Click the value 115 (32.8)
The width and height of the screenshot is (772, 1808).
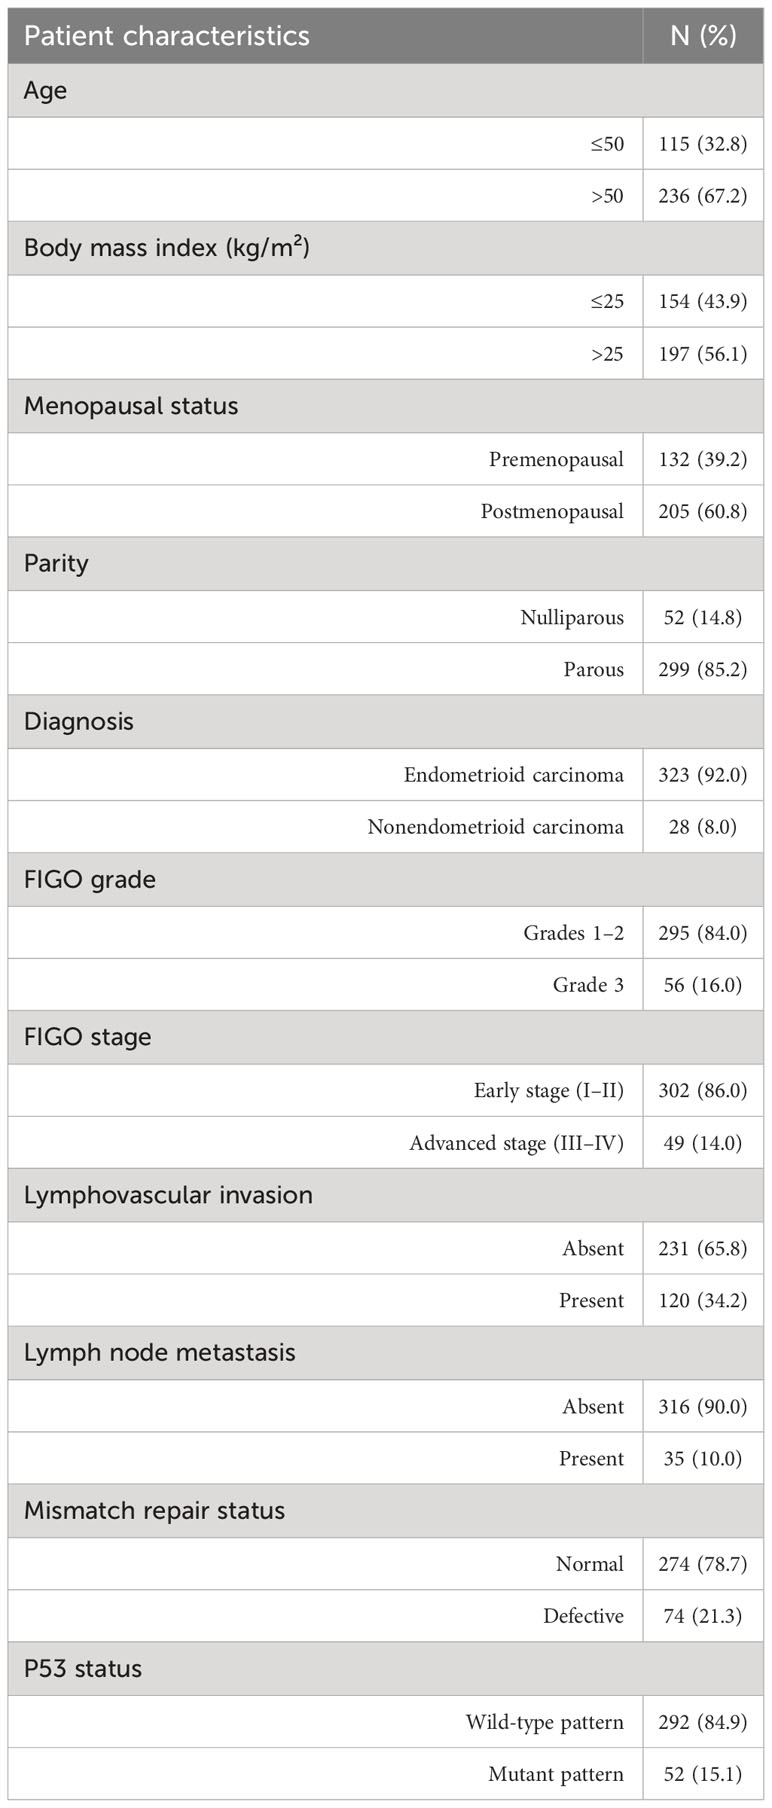[703, 144]
